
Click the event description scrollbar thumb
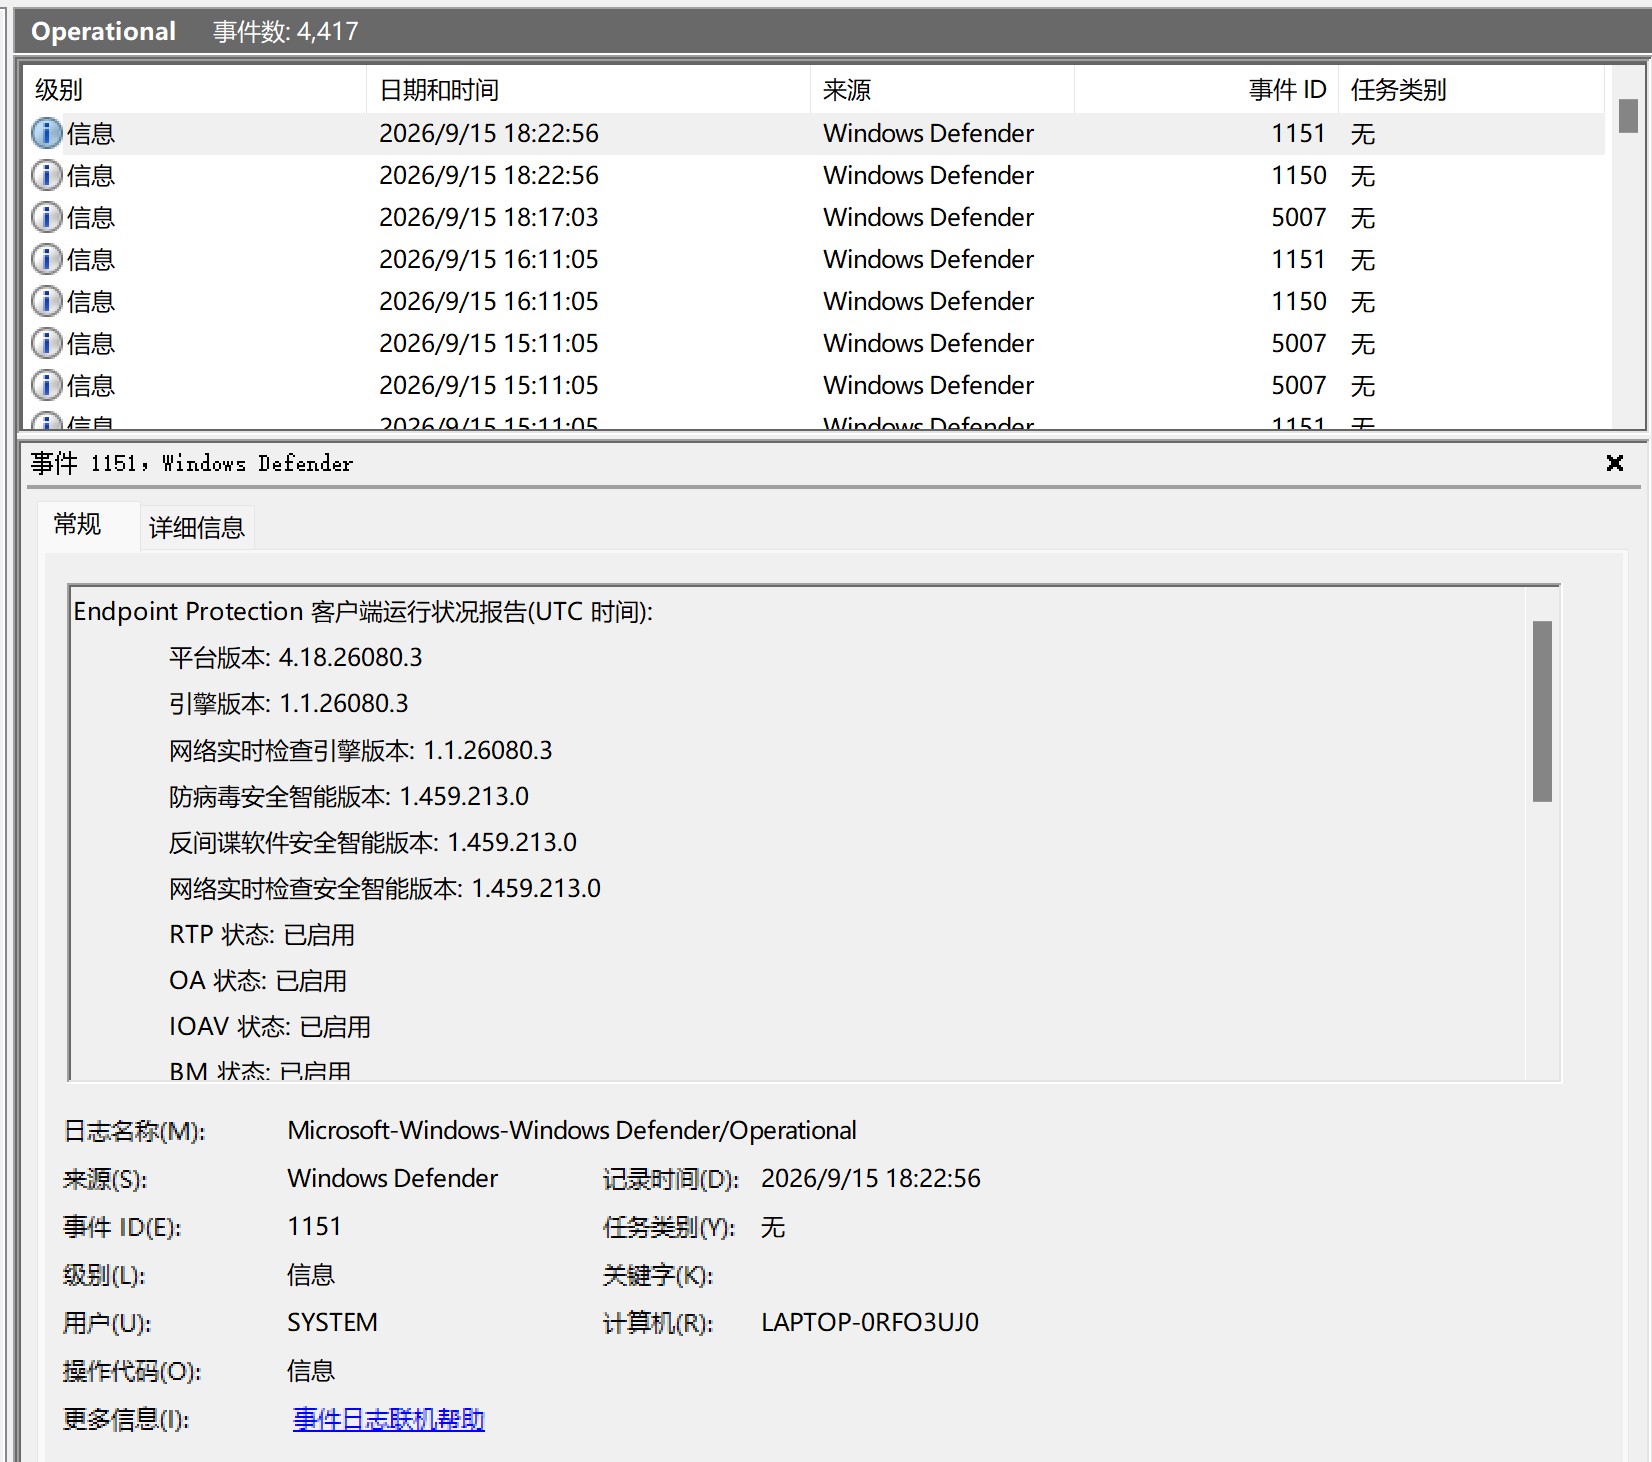(x=1542, y=711)
